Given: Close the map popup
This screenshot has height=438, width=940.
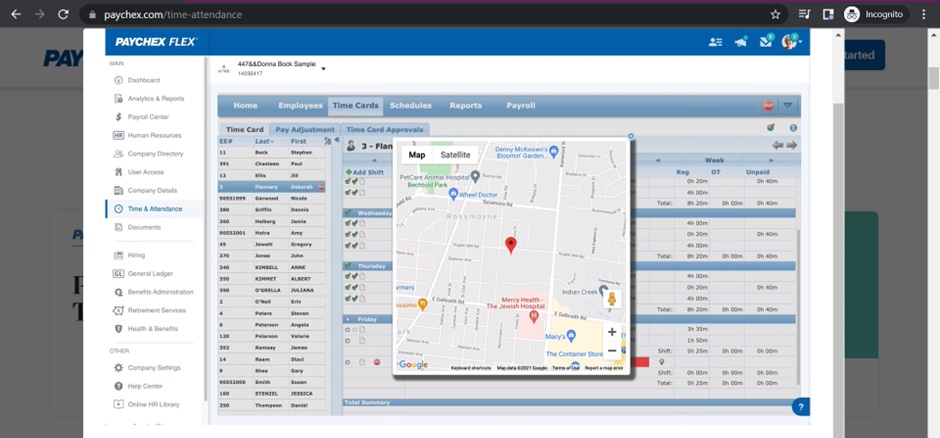Looking at the screenshot, I should (630, 136).
